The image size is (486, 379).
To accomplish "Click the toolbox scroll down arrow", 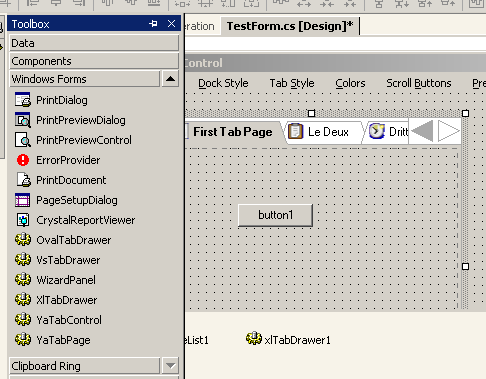I will [170, 366].
